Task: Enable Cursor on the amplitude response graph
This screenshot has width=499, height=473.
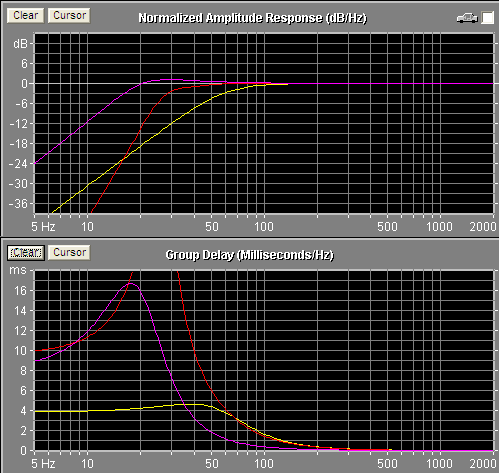Action: 69,15
